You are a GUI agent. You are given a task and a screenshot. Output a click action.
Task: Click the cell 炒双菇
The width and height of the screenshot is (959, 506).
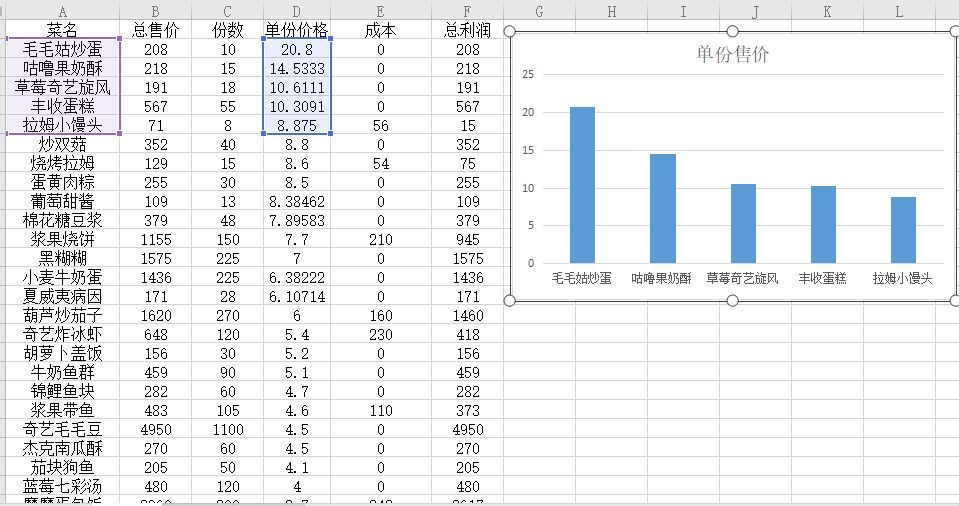(62, 144)
